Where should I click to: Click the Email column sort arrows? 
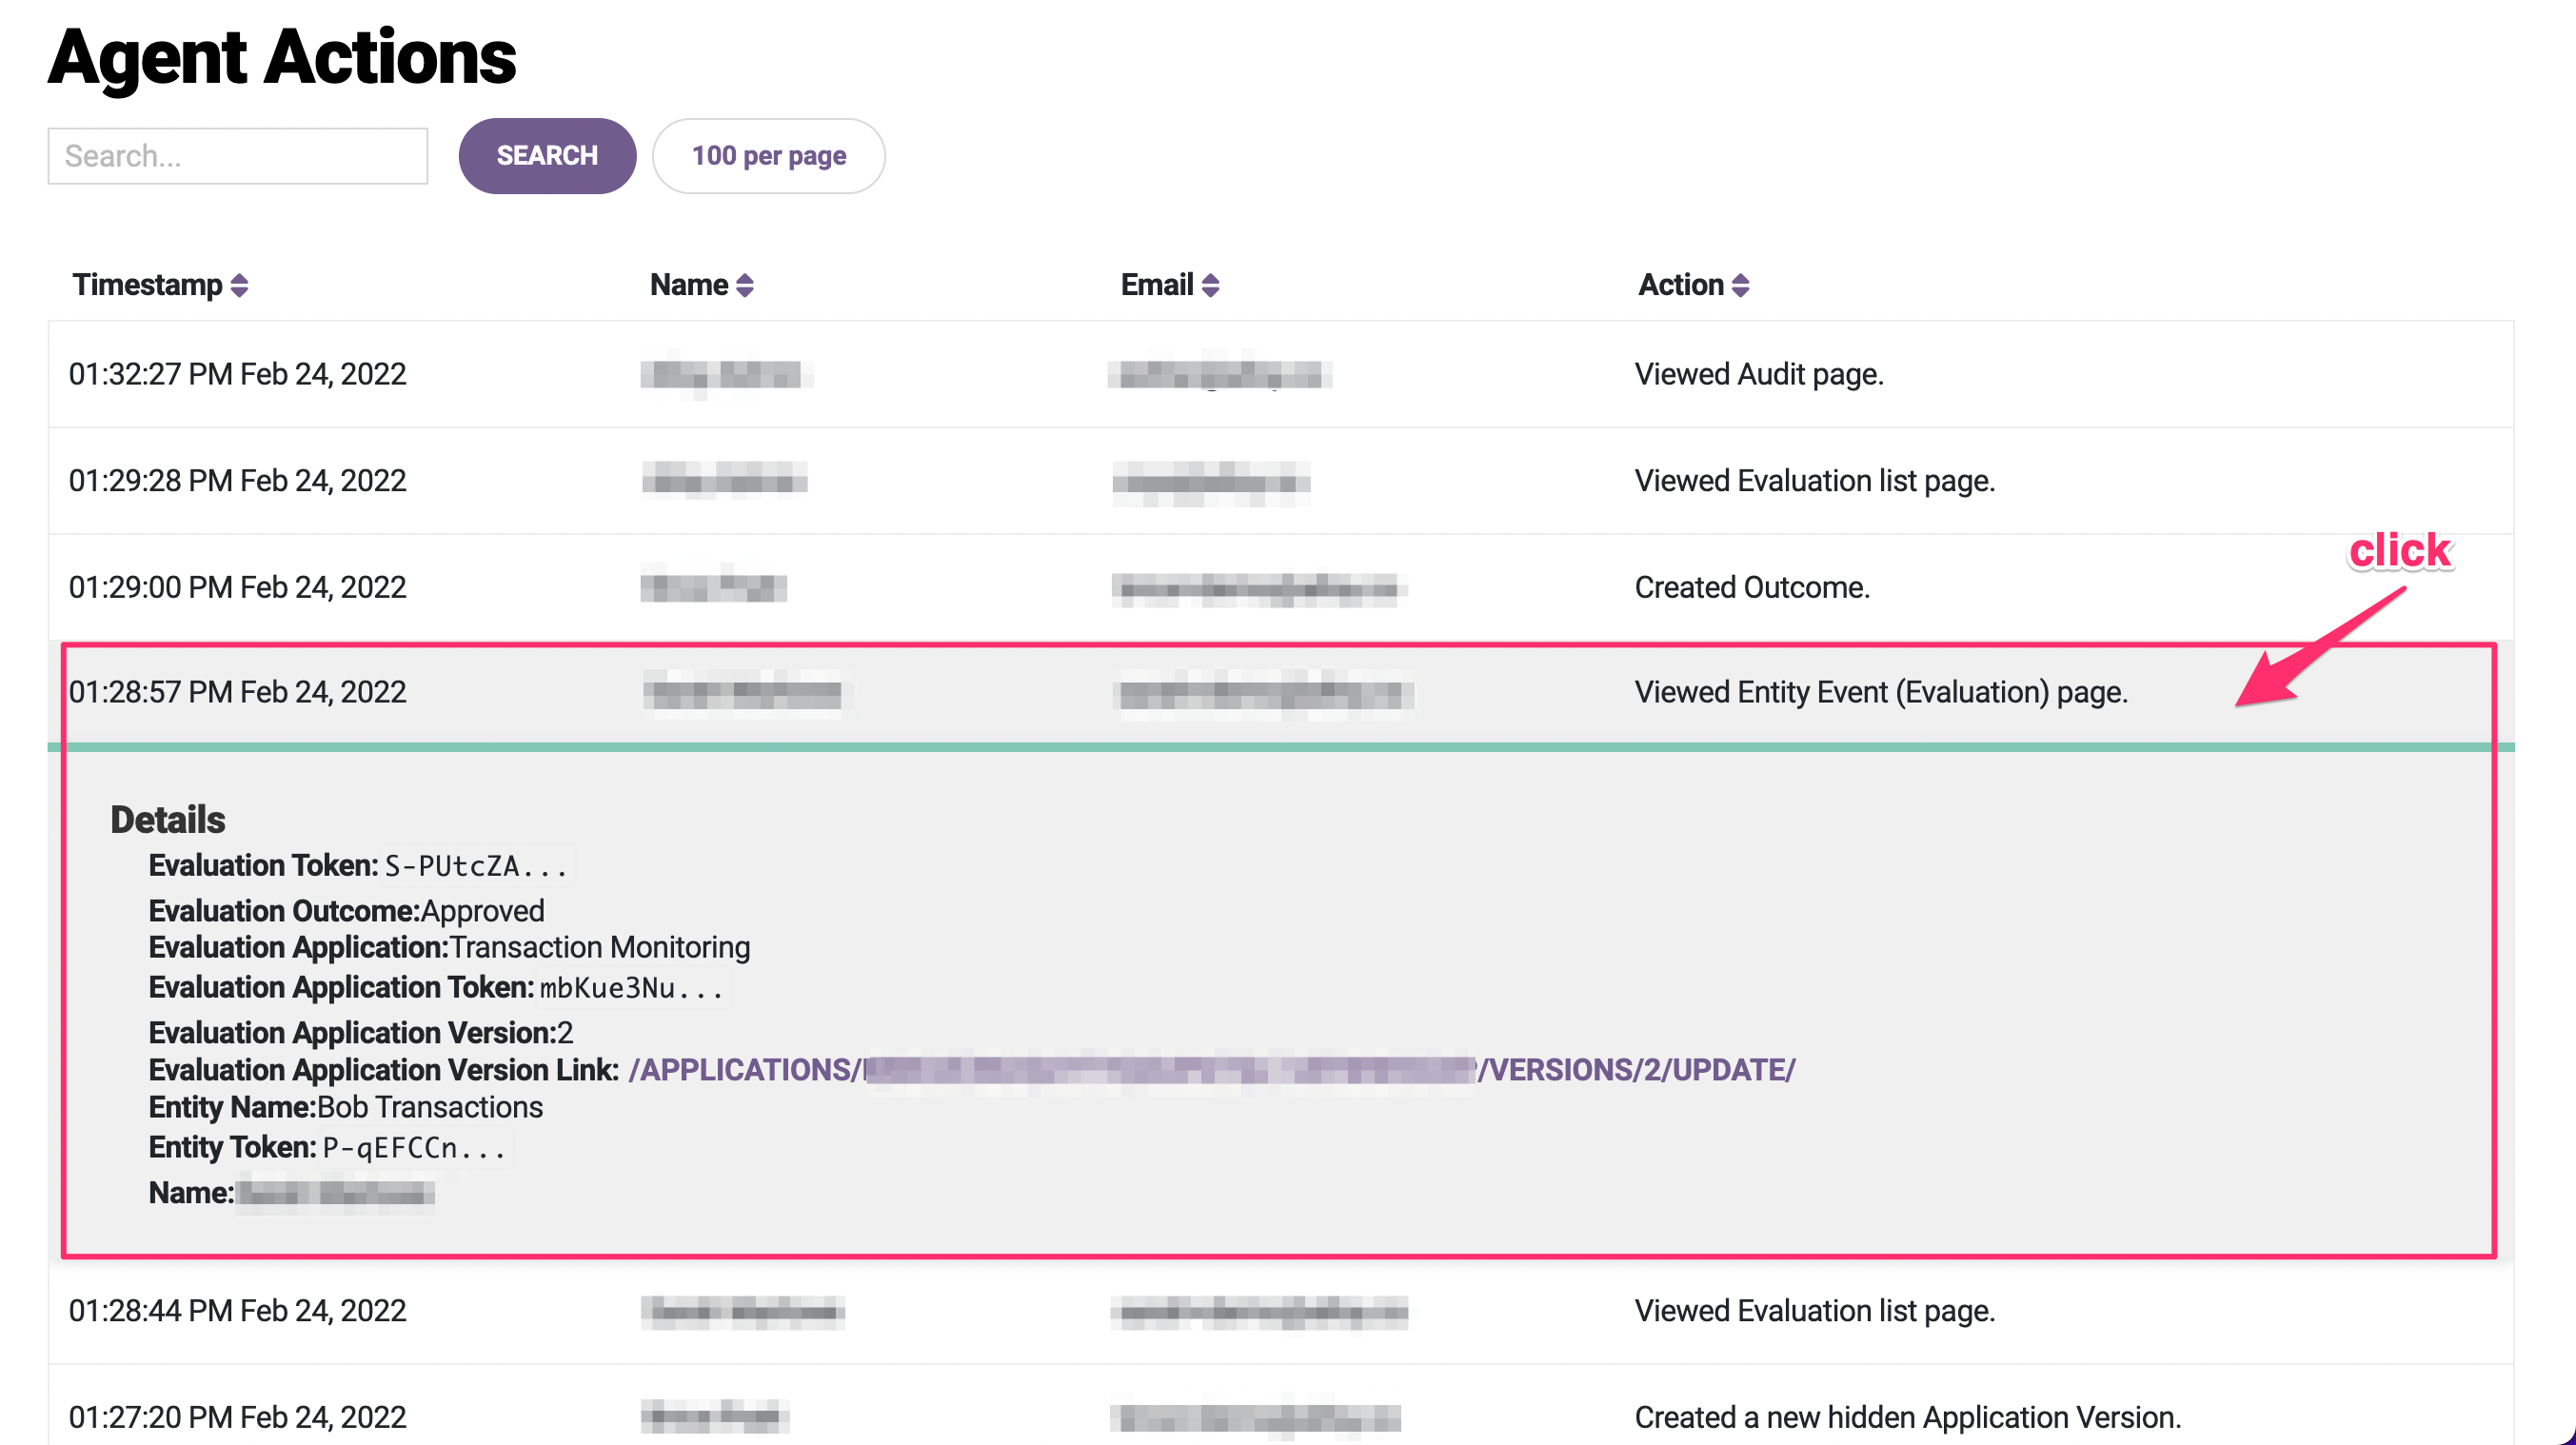[1211, 286]
